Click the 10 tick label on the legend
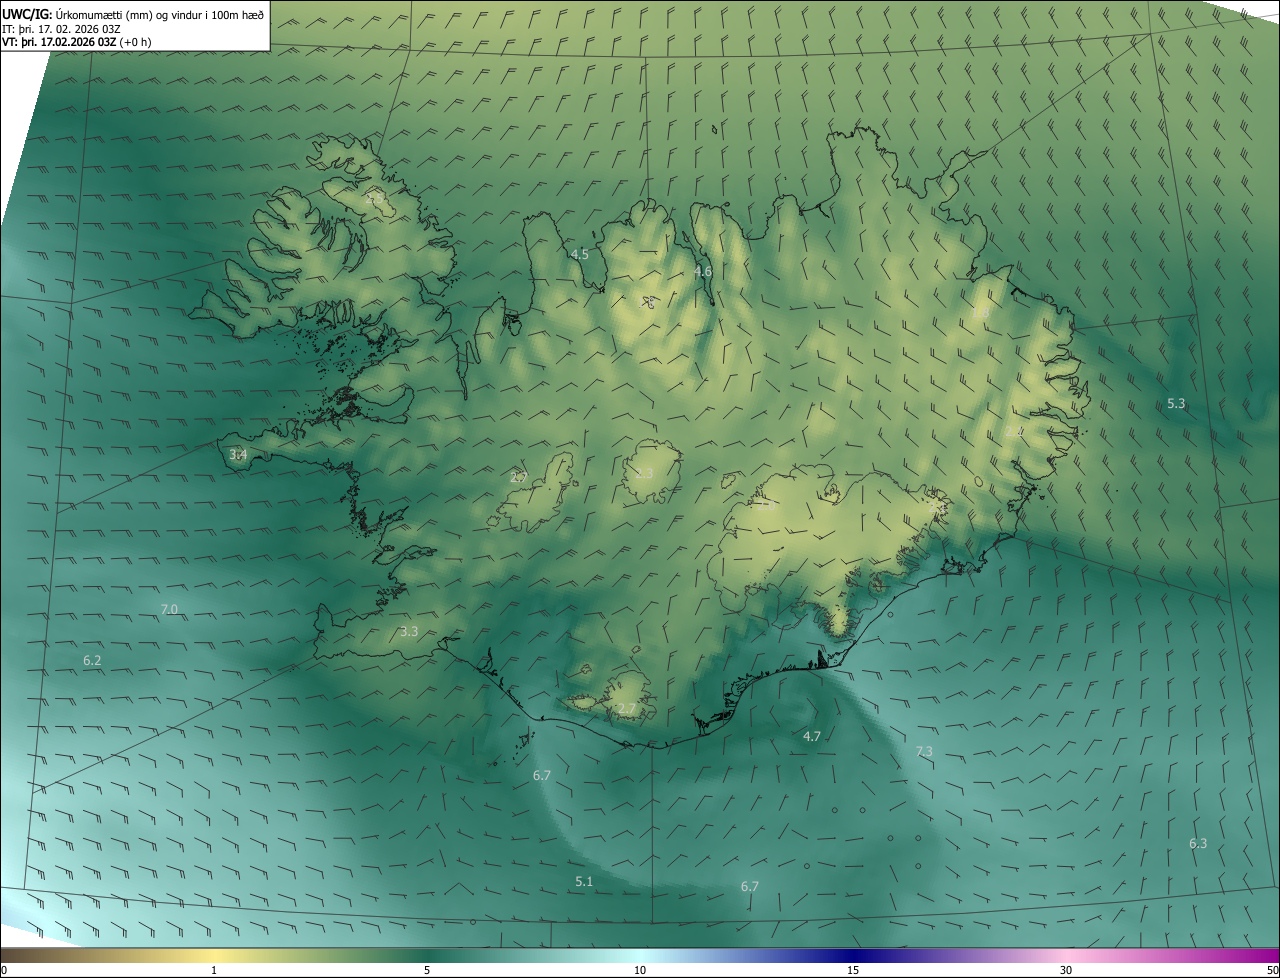The image size is (1280, 978). tap(640, 970)
